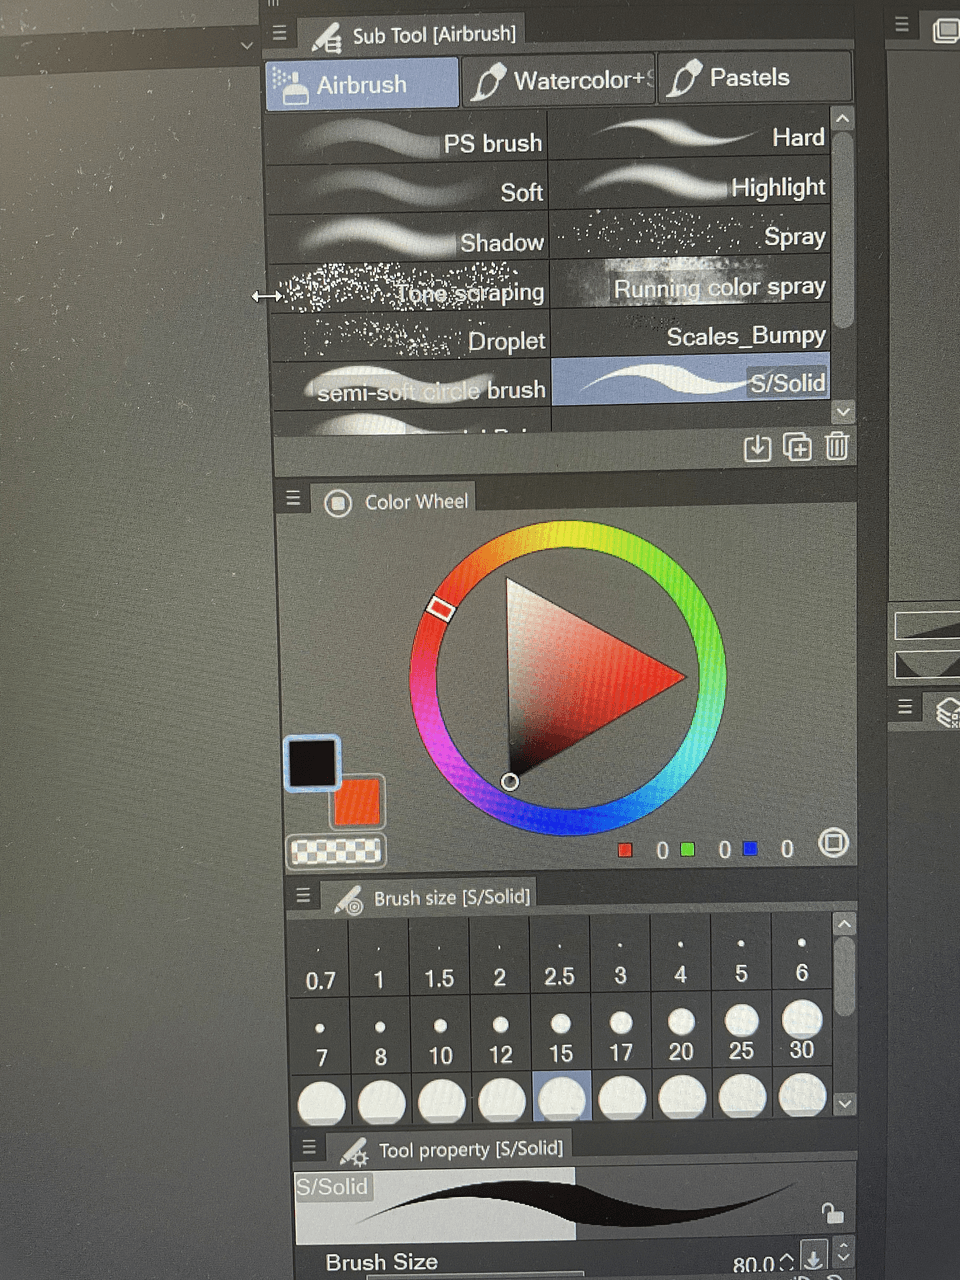The height and width of the screenshot is (1280, 960).
Task: Click the sub tool list up arrow
Action: [842, 119]
